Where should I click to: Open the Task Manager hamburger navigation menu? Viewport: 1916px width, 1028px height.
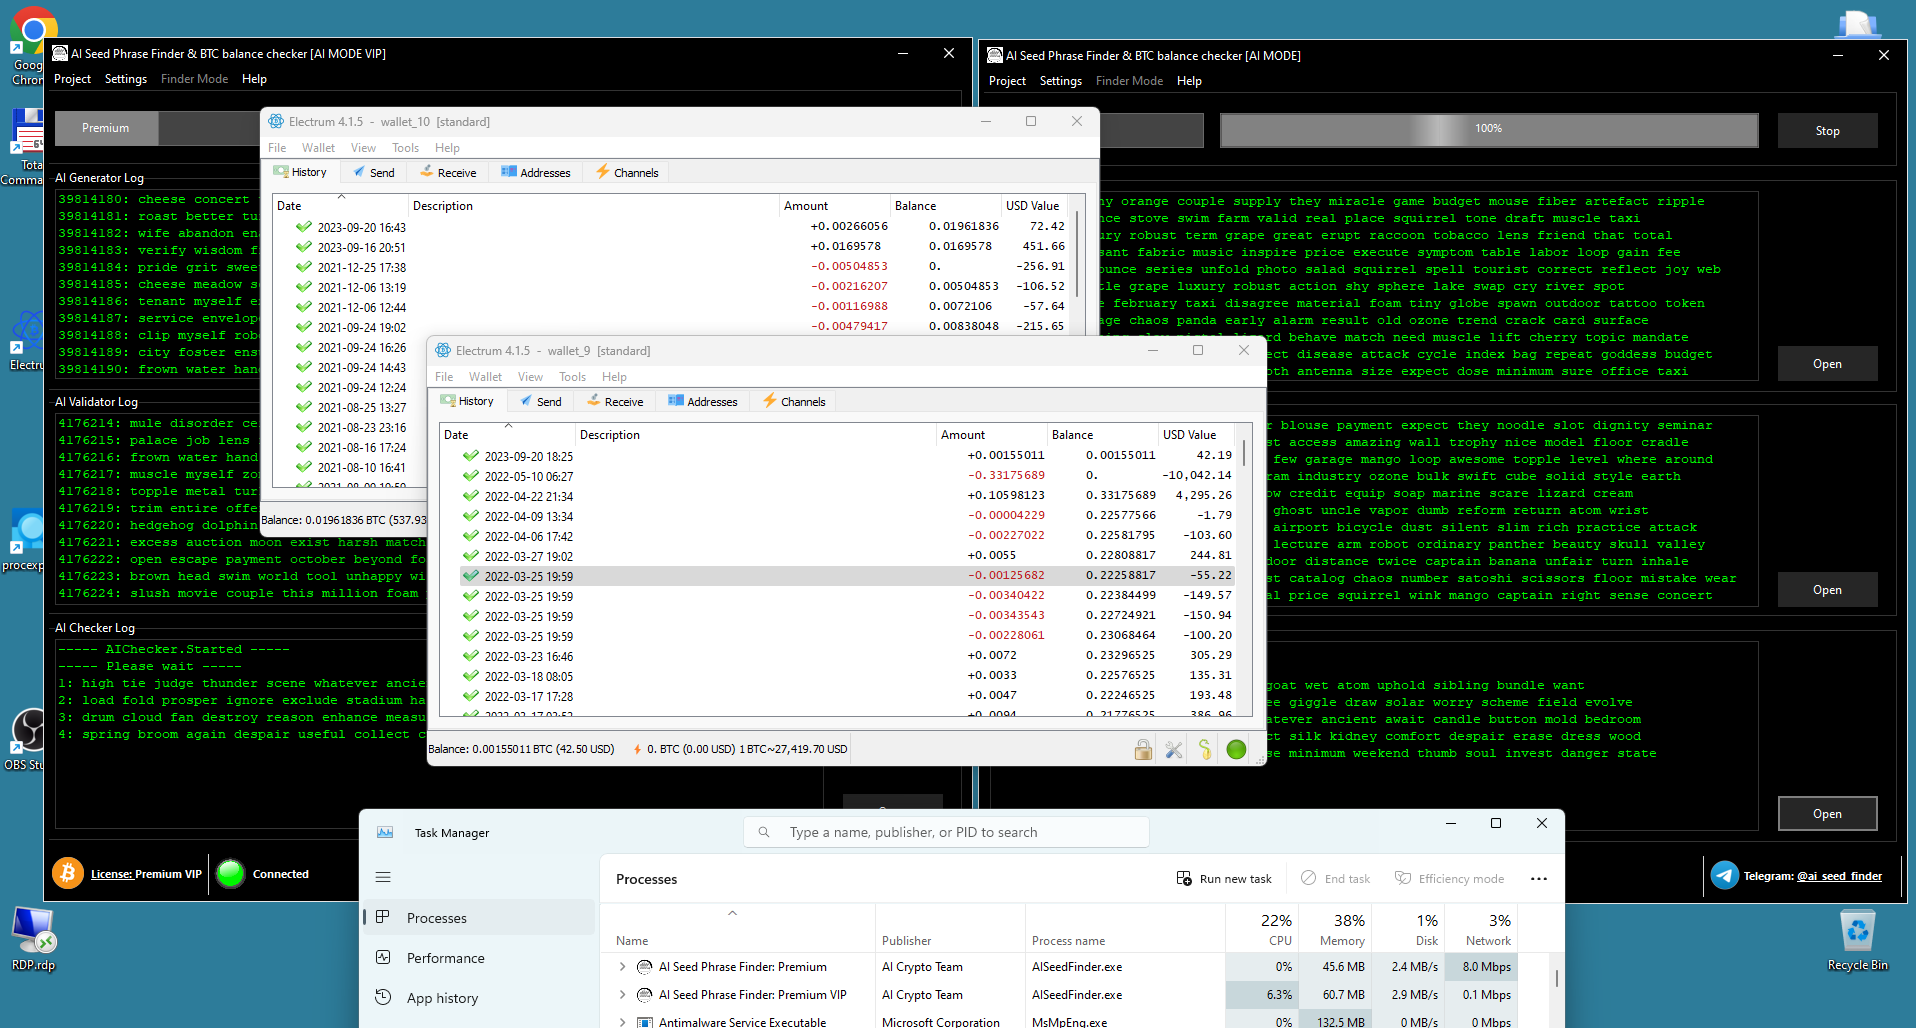383,877
